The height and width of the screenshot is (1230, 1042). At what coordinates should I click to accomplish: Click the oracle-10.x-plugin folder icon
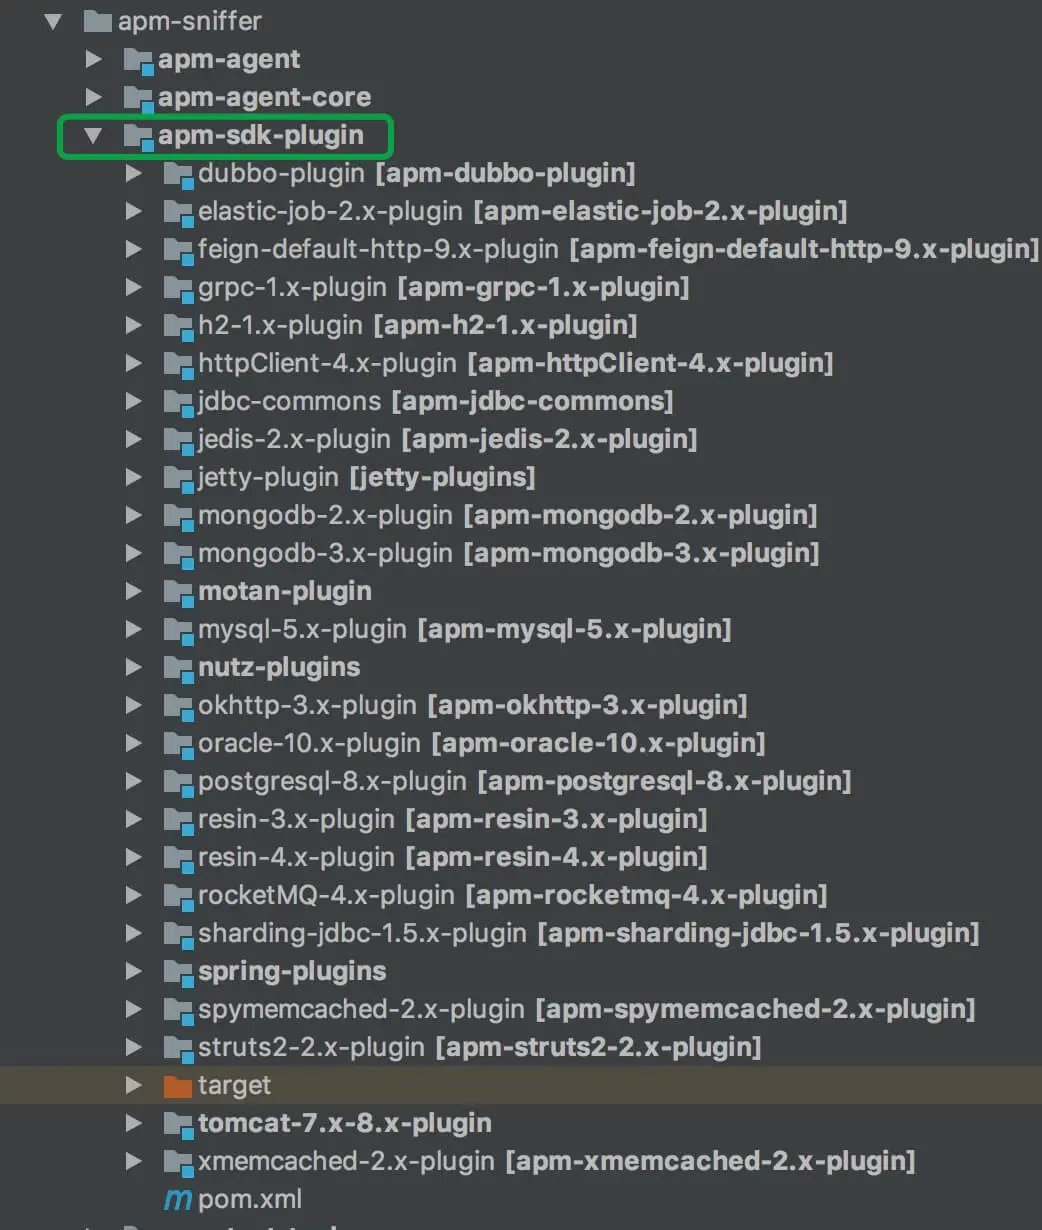coord(178,744)
